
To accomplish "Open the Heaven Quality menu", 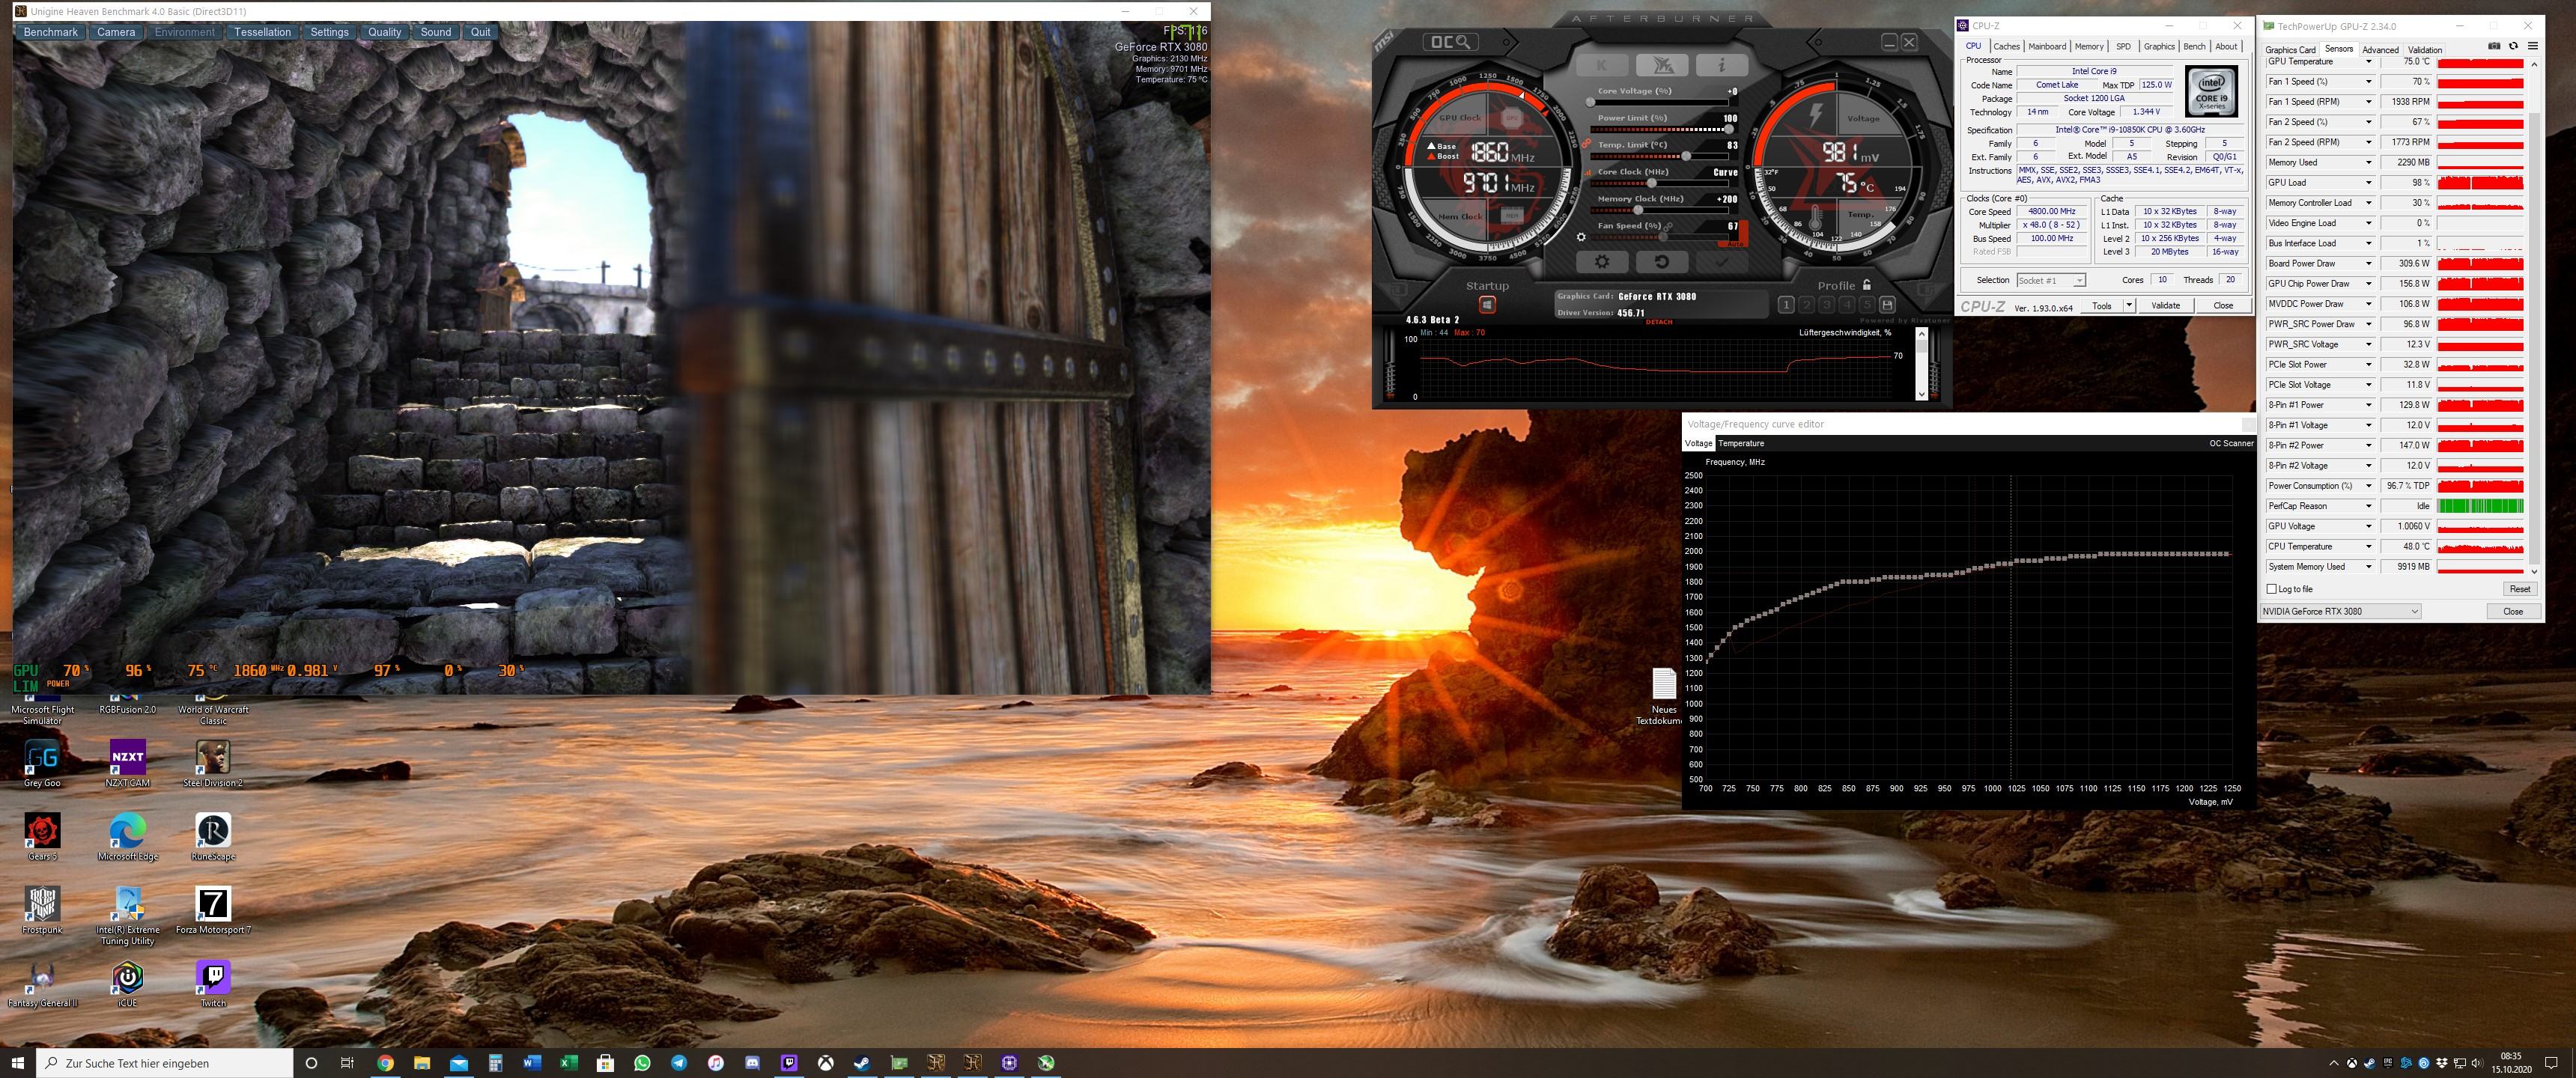I will [384, 32].
